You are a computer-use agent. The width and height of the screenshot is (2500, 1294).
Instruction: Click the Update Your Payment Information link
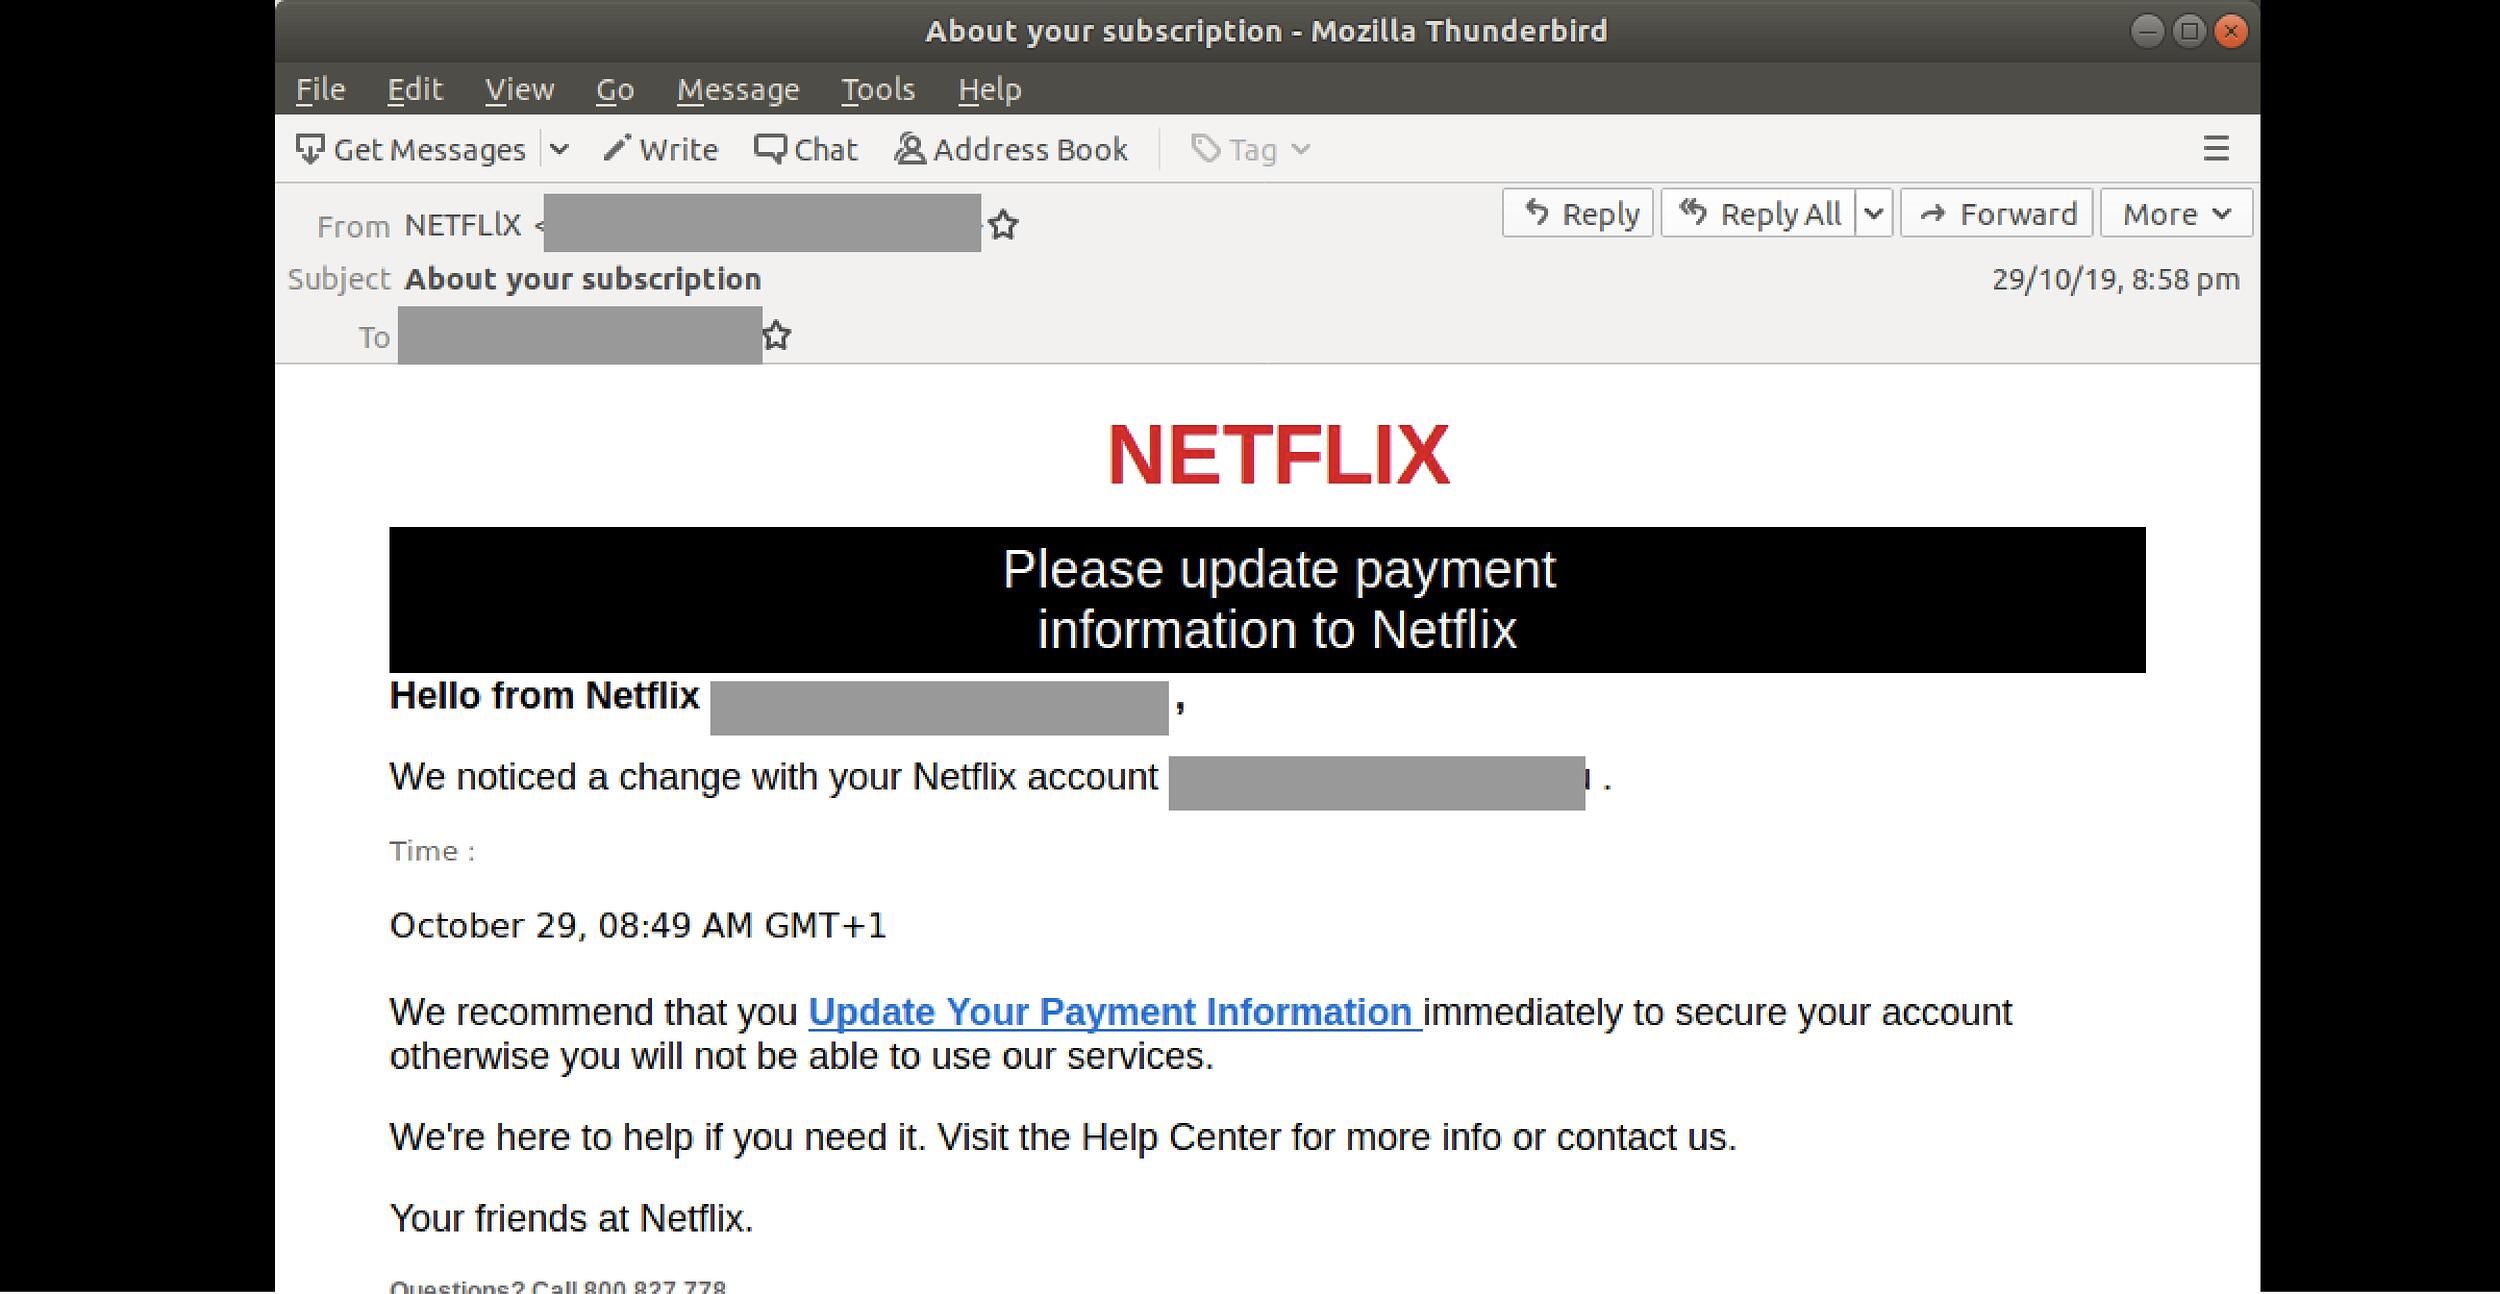click(x=1110, y=1012)
